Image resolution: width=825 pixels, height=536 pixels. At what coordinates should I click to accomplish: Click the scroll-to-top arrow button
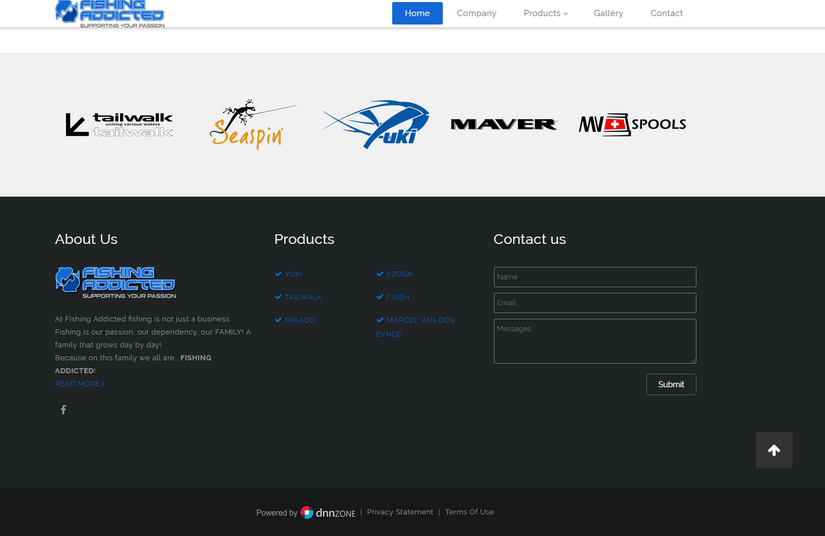coord(774,450)
